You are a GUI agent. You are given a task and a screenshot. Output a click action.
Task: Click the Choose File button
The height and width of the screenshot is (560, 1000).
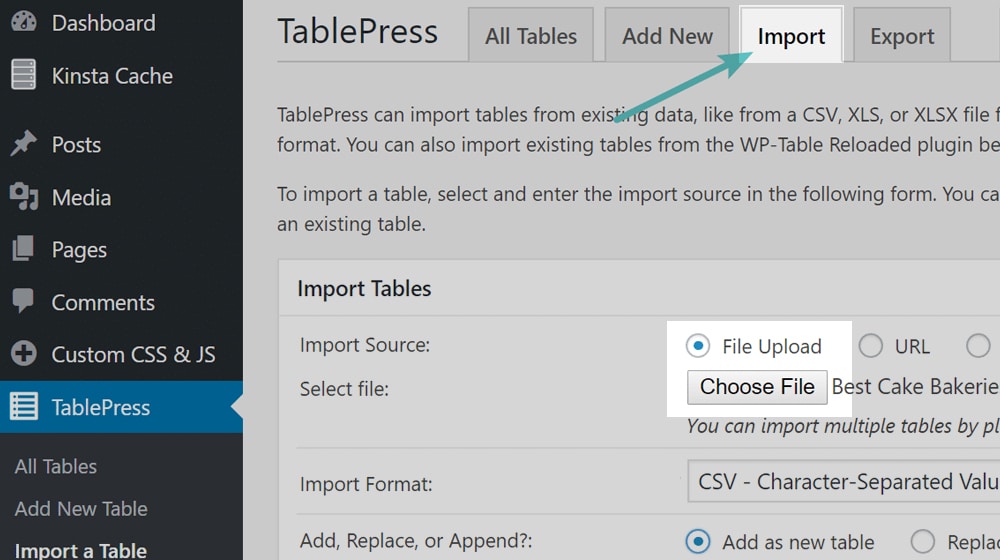pyautogui.click(x=757, y=387)
